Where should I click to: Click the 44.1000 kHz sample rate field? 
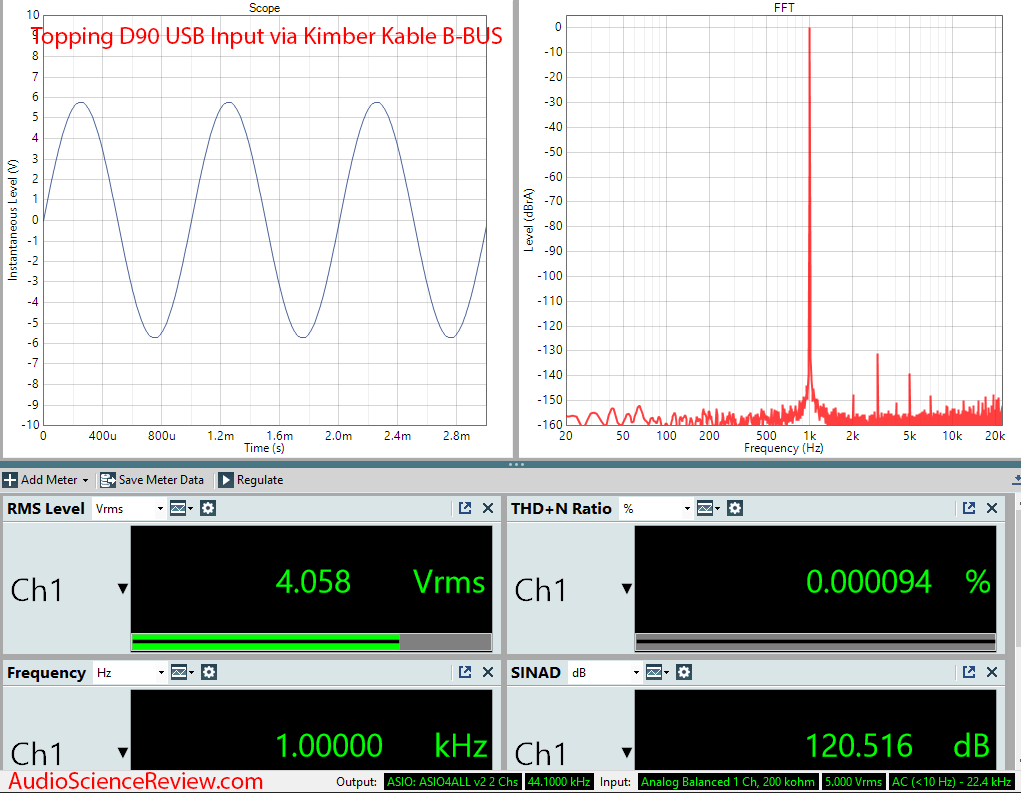pyautogui.click(x=559, y=781)
